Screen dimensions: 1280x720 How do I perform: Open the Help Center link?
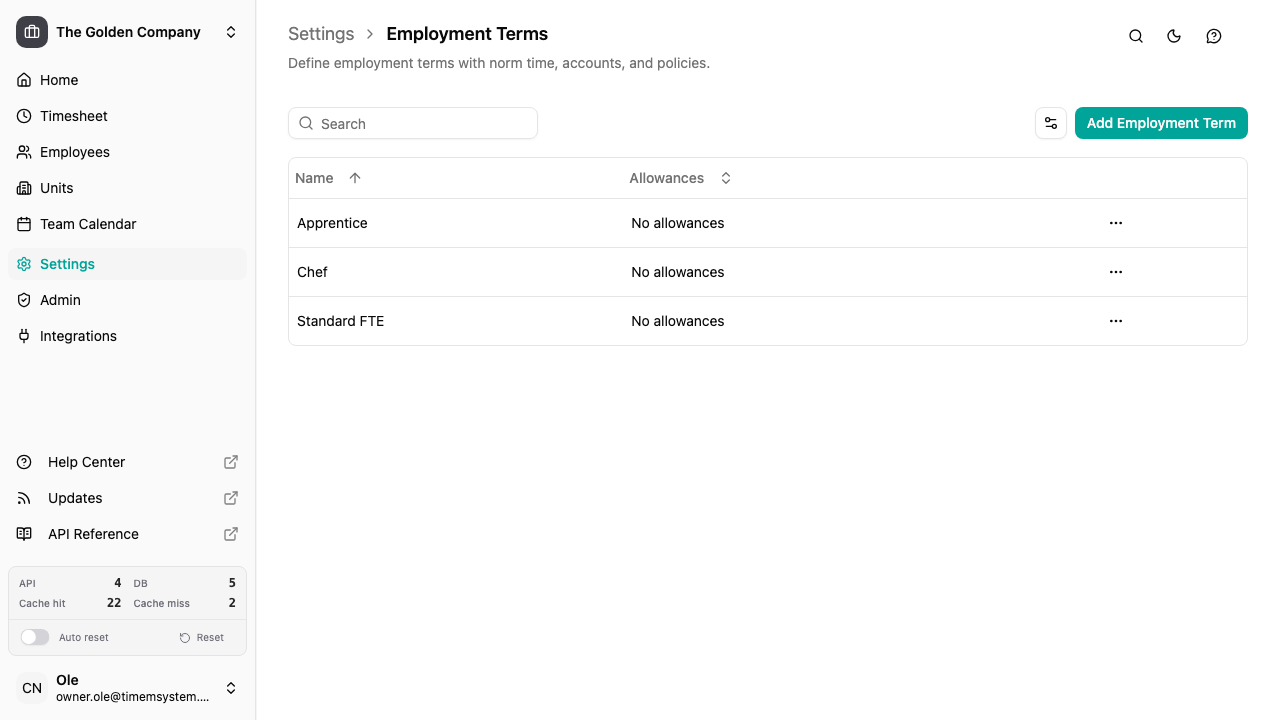click(86, 462)
